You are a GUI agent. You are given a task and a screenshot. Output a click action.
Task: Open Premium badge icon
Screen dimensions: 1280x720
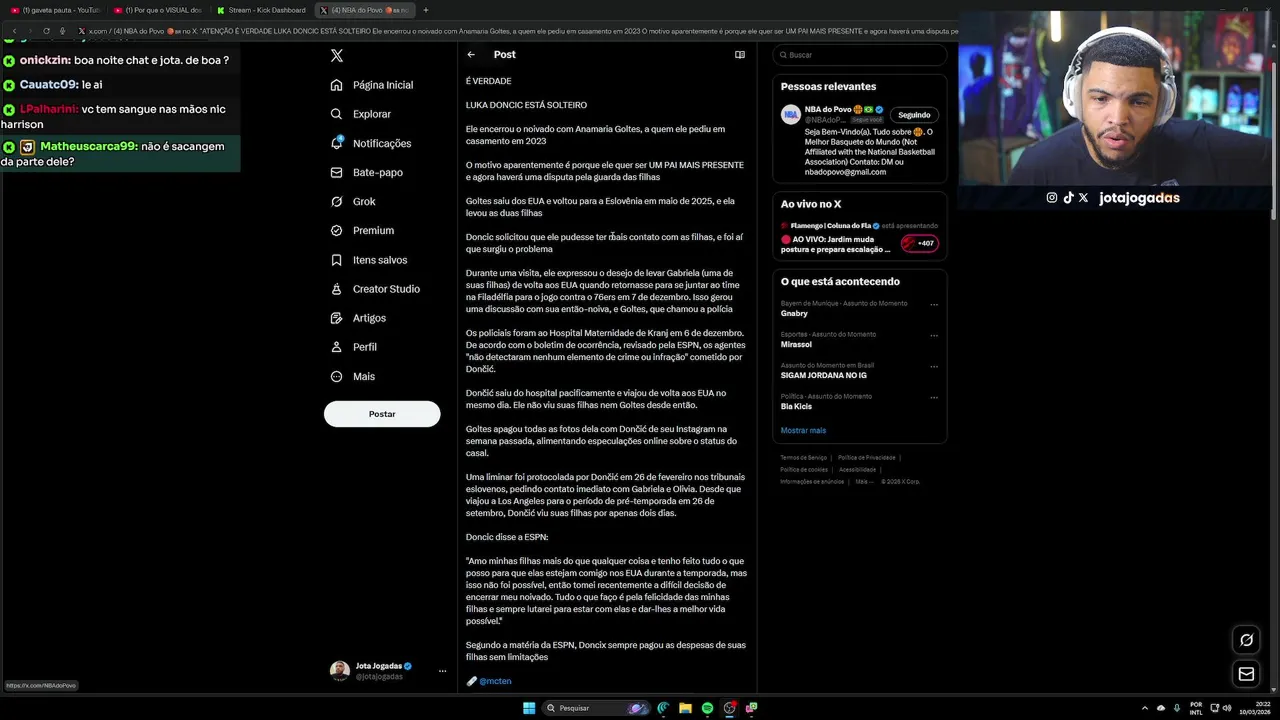[x=337, y=230]
